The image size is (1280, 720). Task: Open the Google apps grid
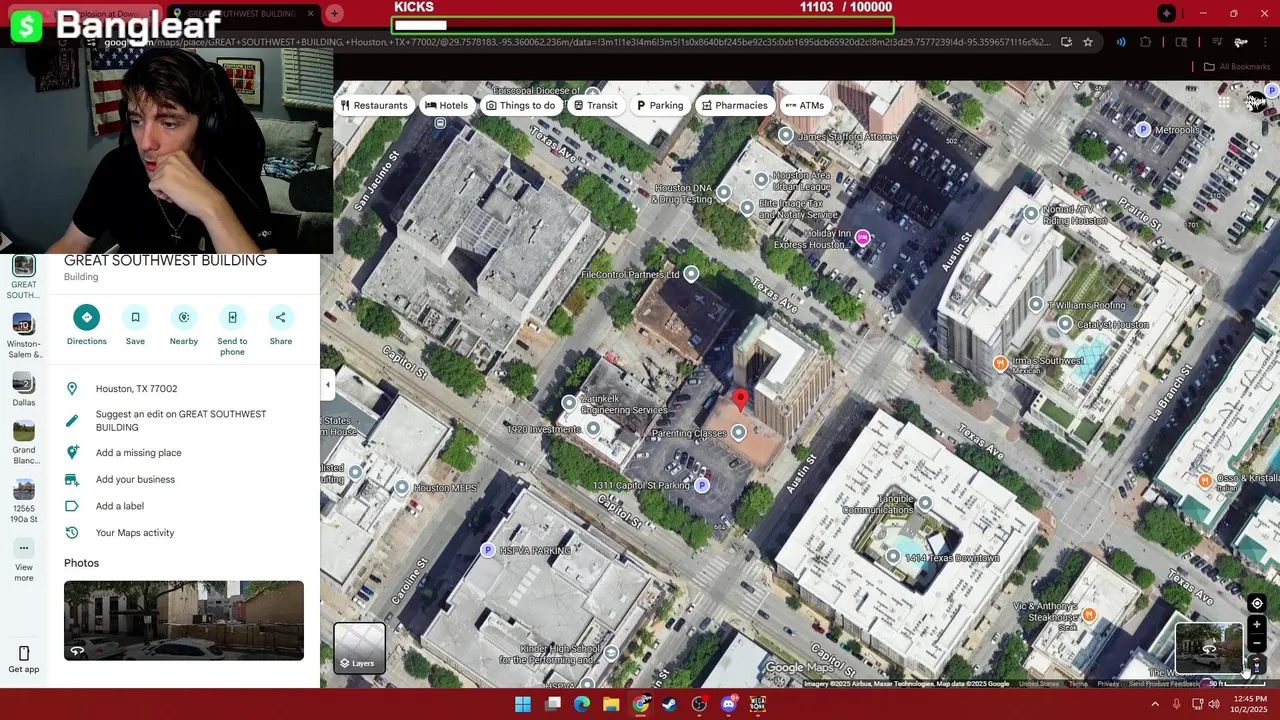tap(1224, 102)
